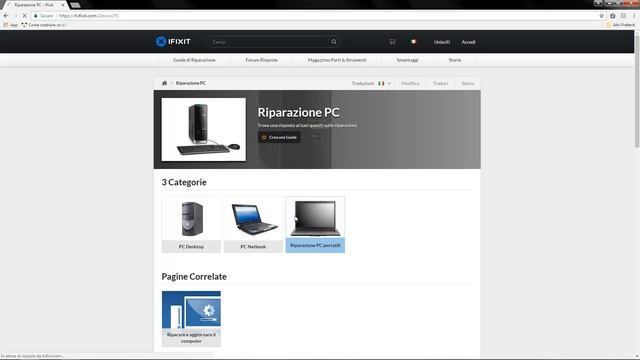Open 'Come costruire un' bookmark

coord(43,25)
